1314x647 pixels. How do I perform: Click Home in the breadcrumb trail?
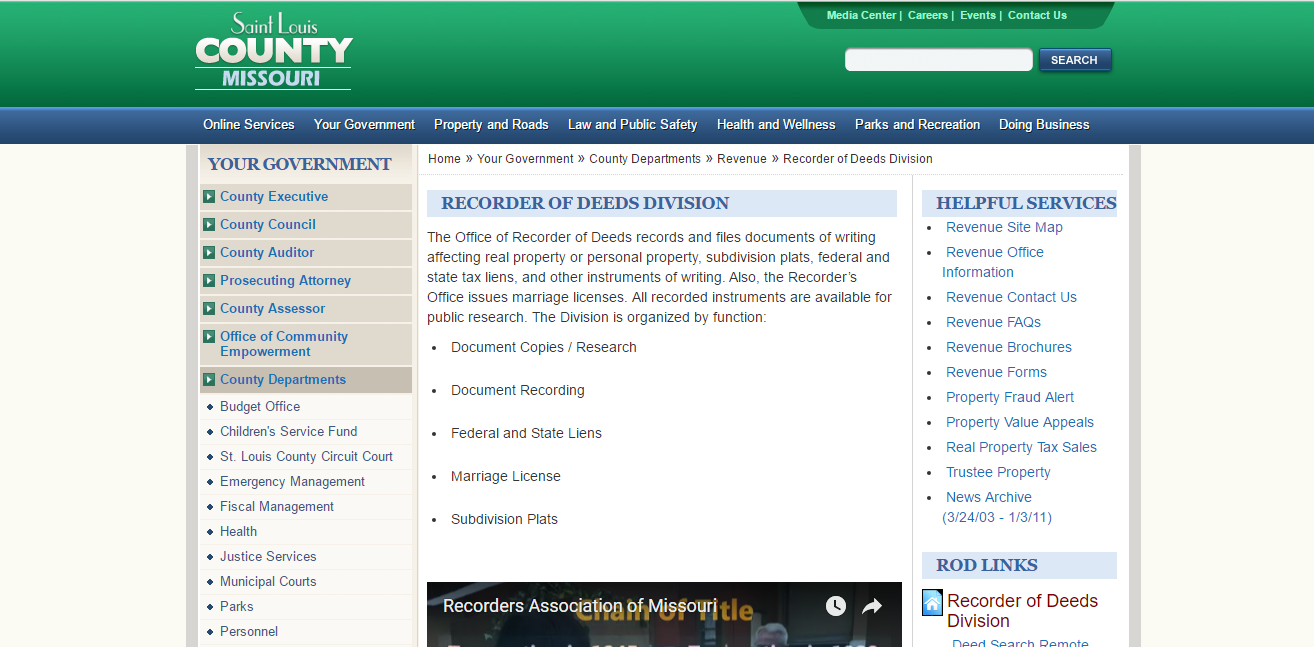click(x=444, y=158)
